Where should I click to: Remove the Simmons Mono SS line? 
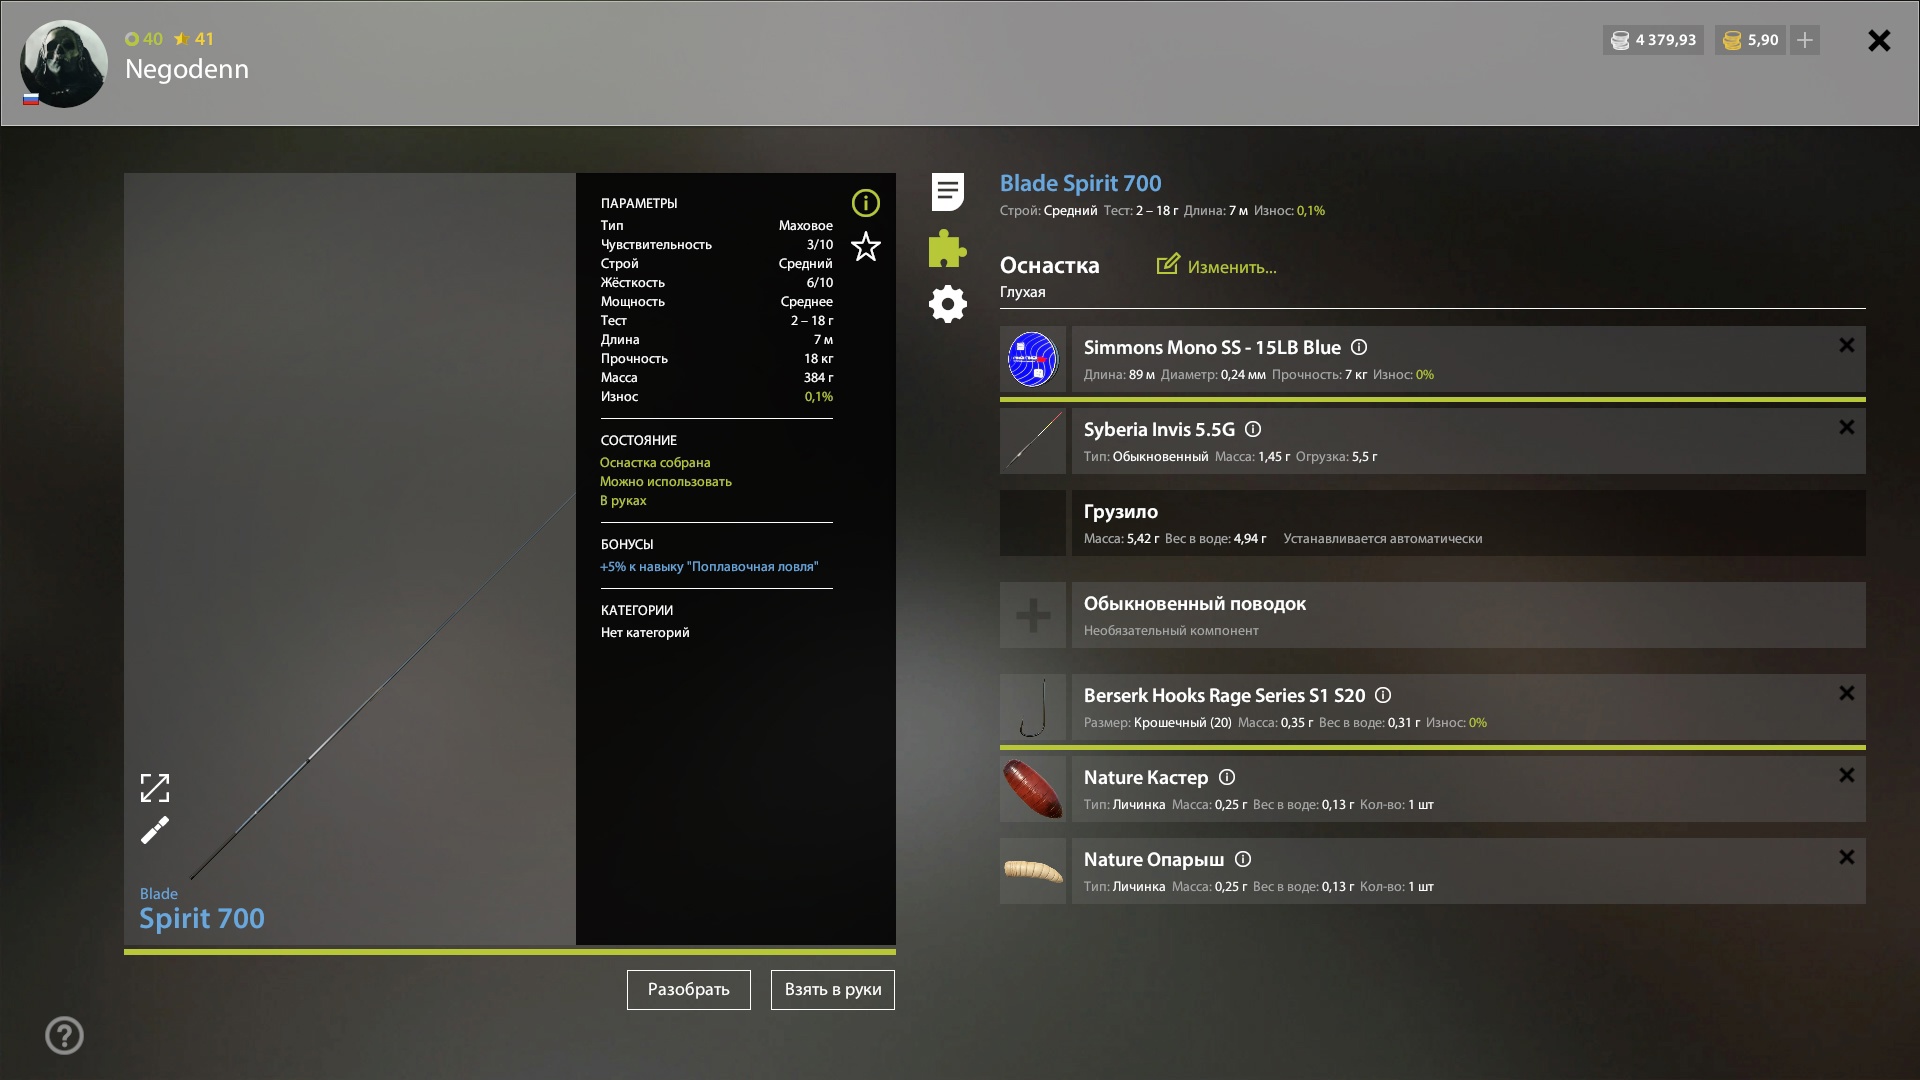pos(1846,345)
